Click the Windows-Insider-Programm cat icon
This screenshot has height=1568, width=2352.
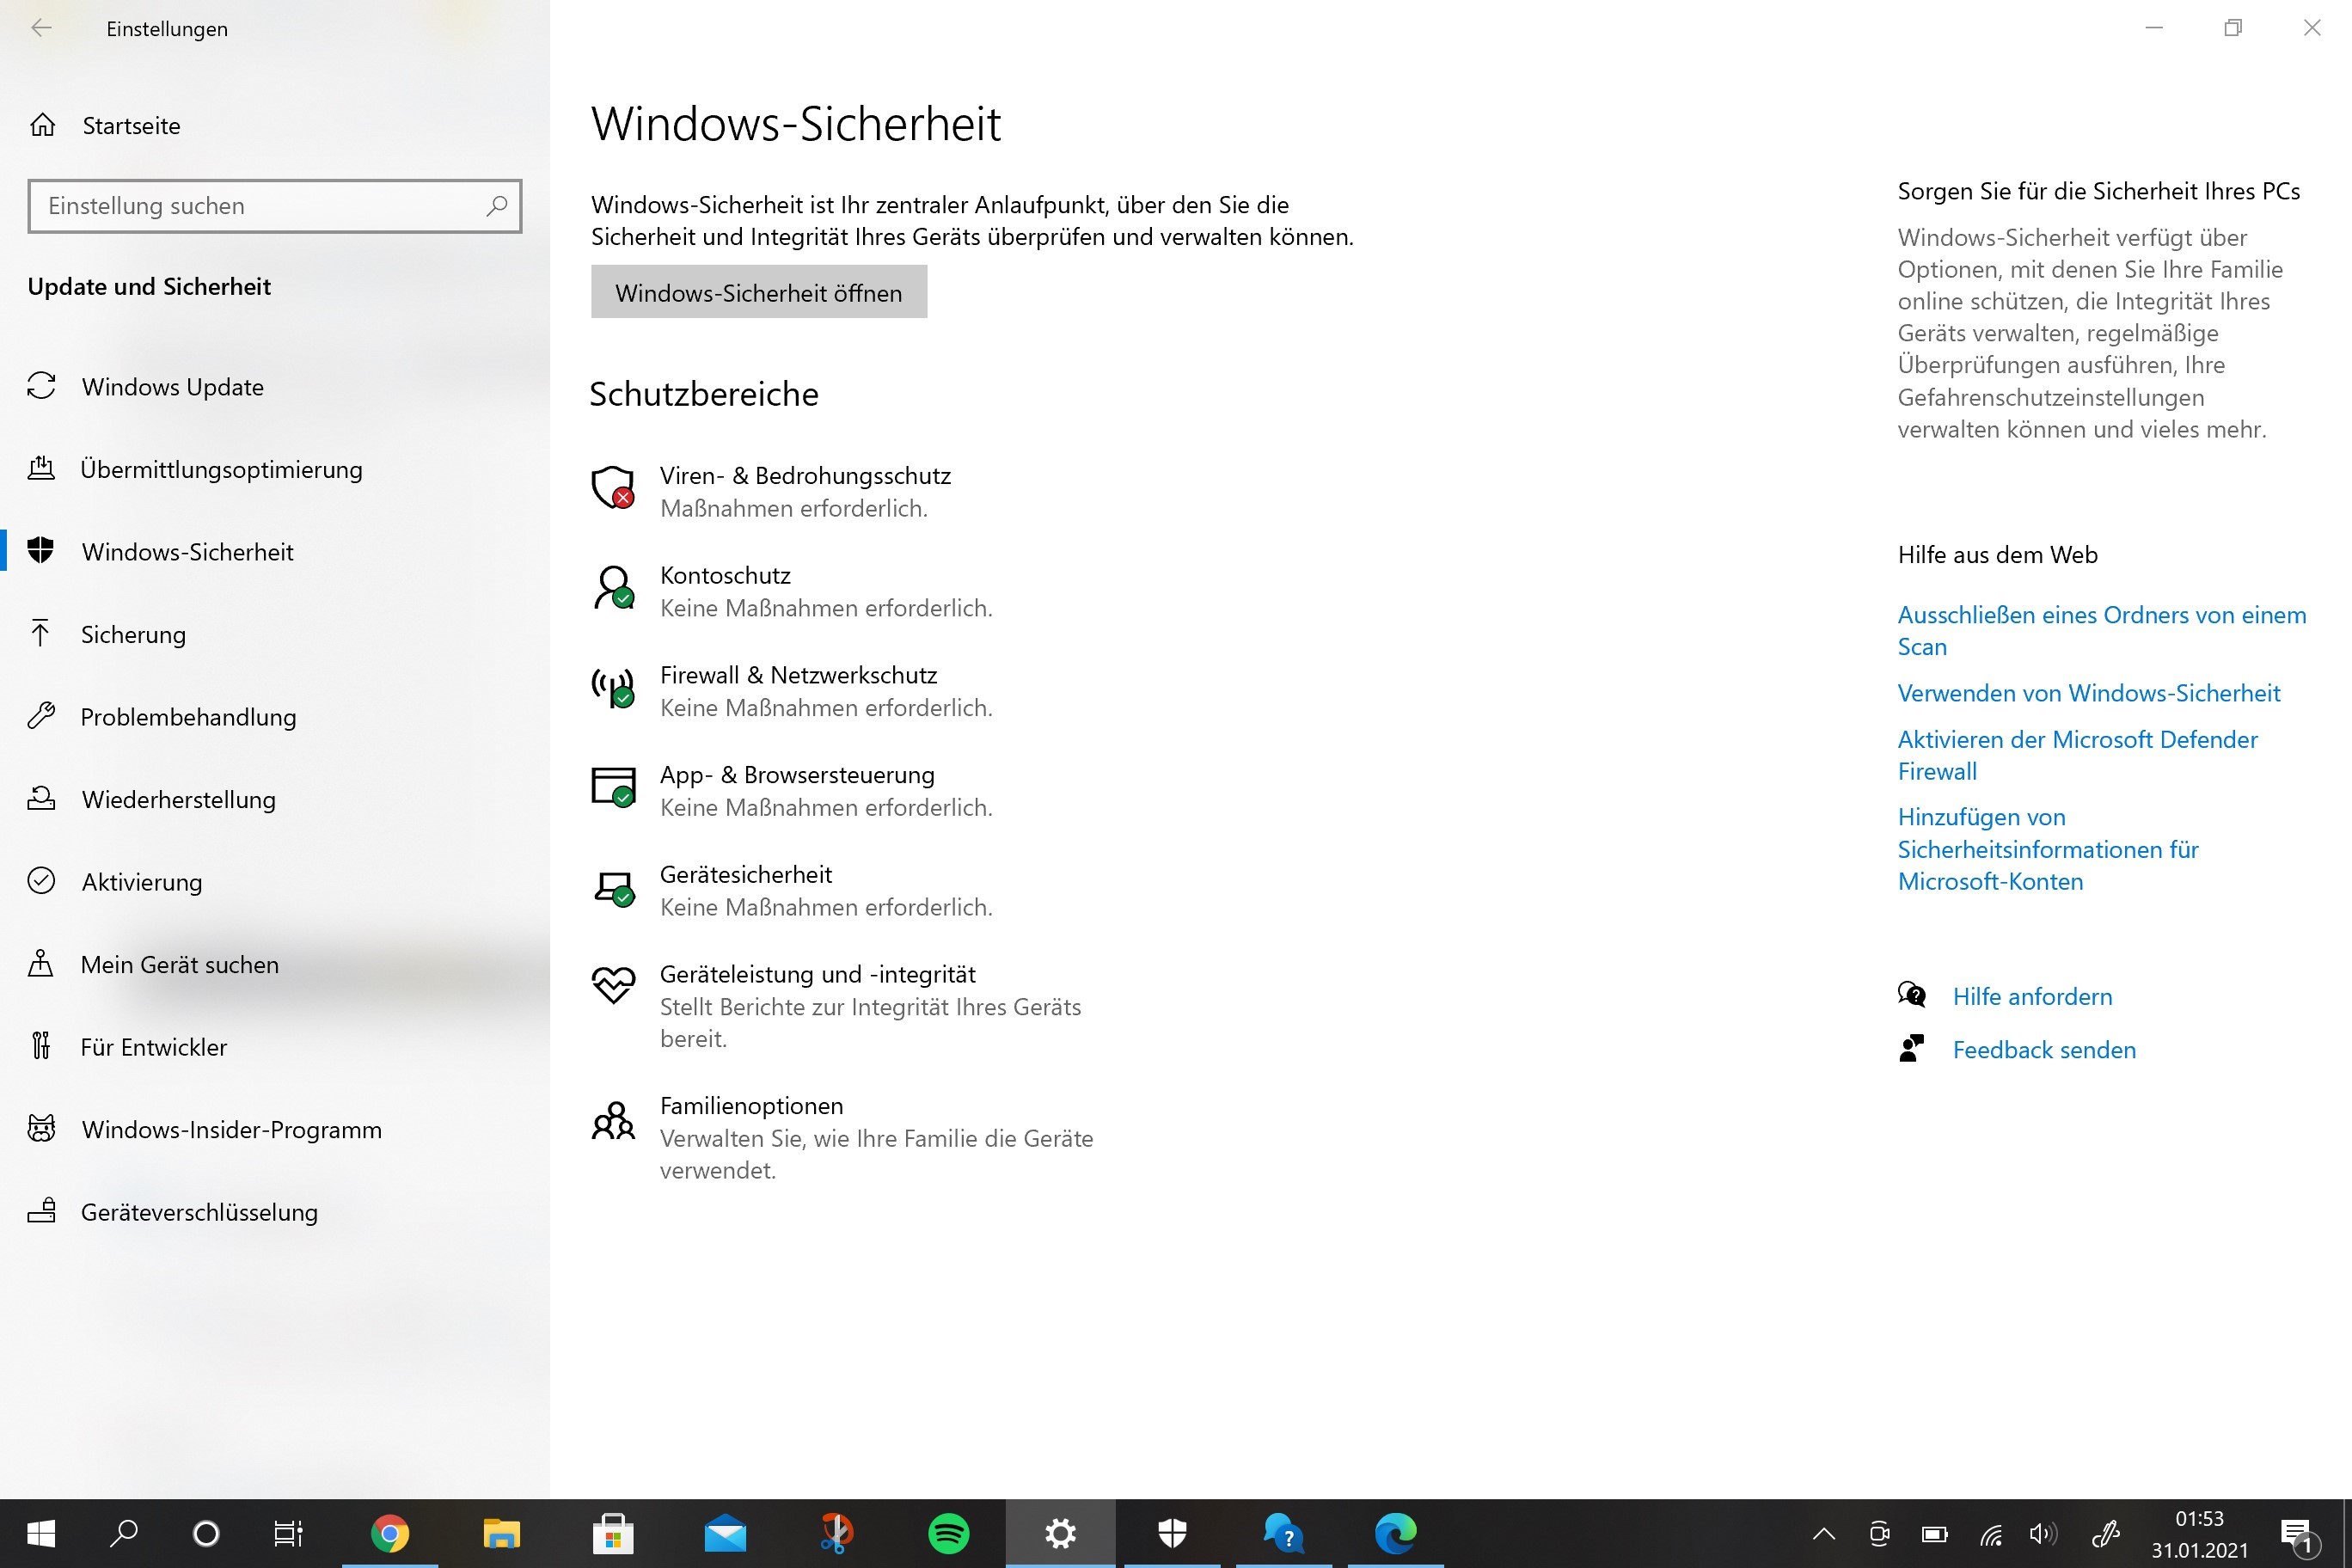click(41, 1129)
